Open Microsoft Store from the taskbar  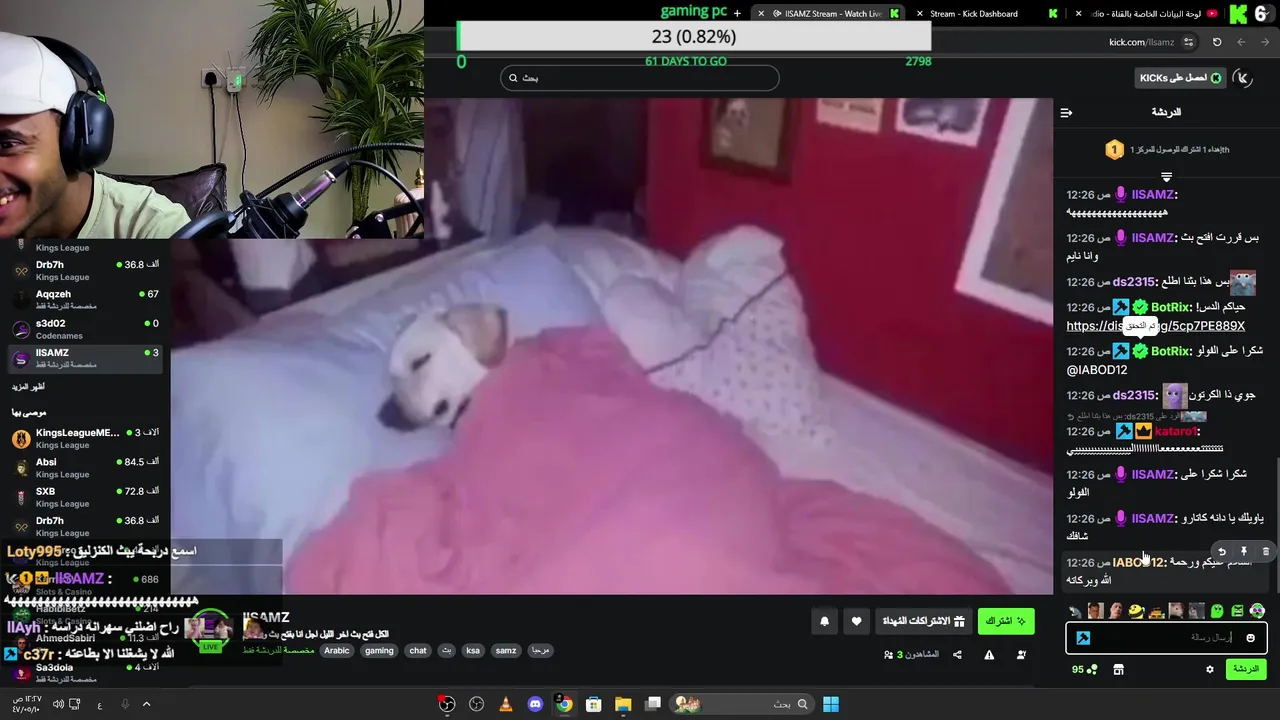pos(593,704)
